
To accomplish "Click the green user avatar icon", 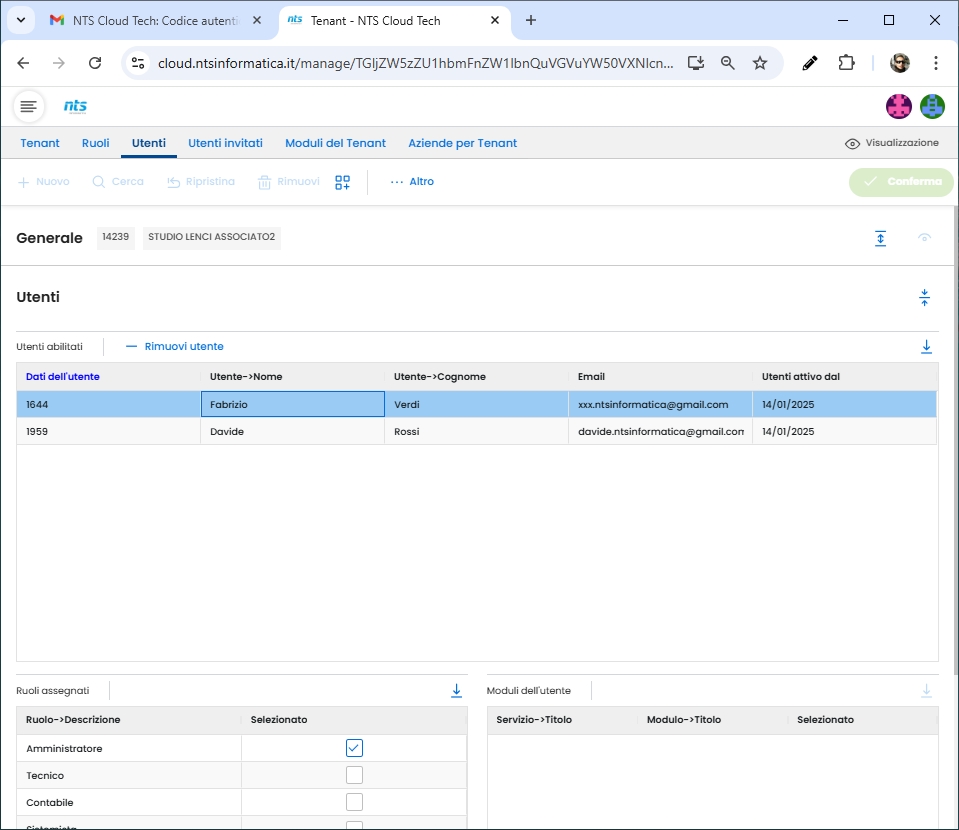I will point(932,106).
